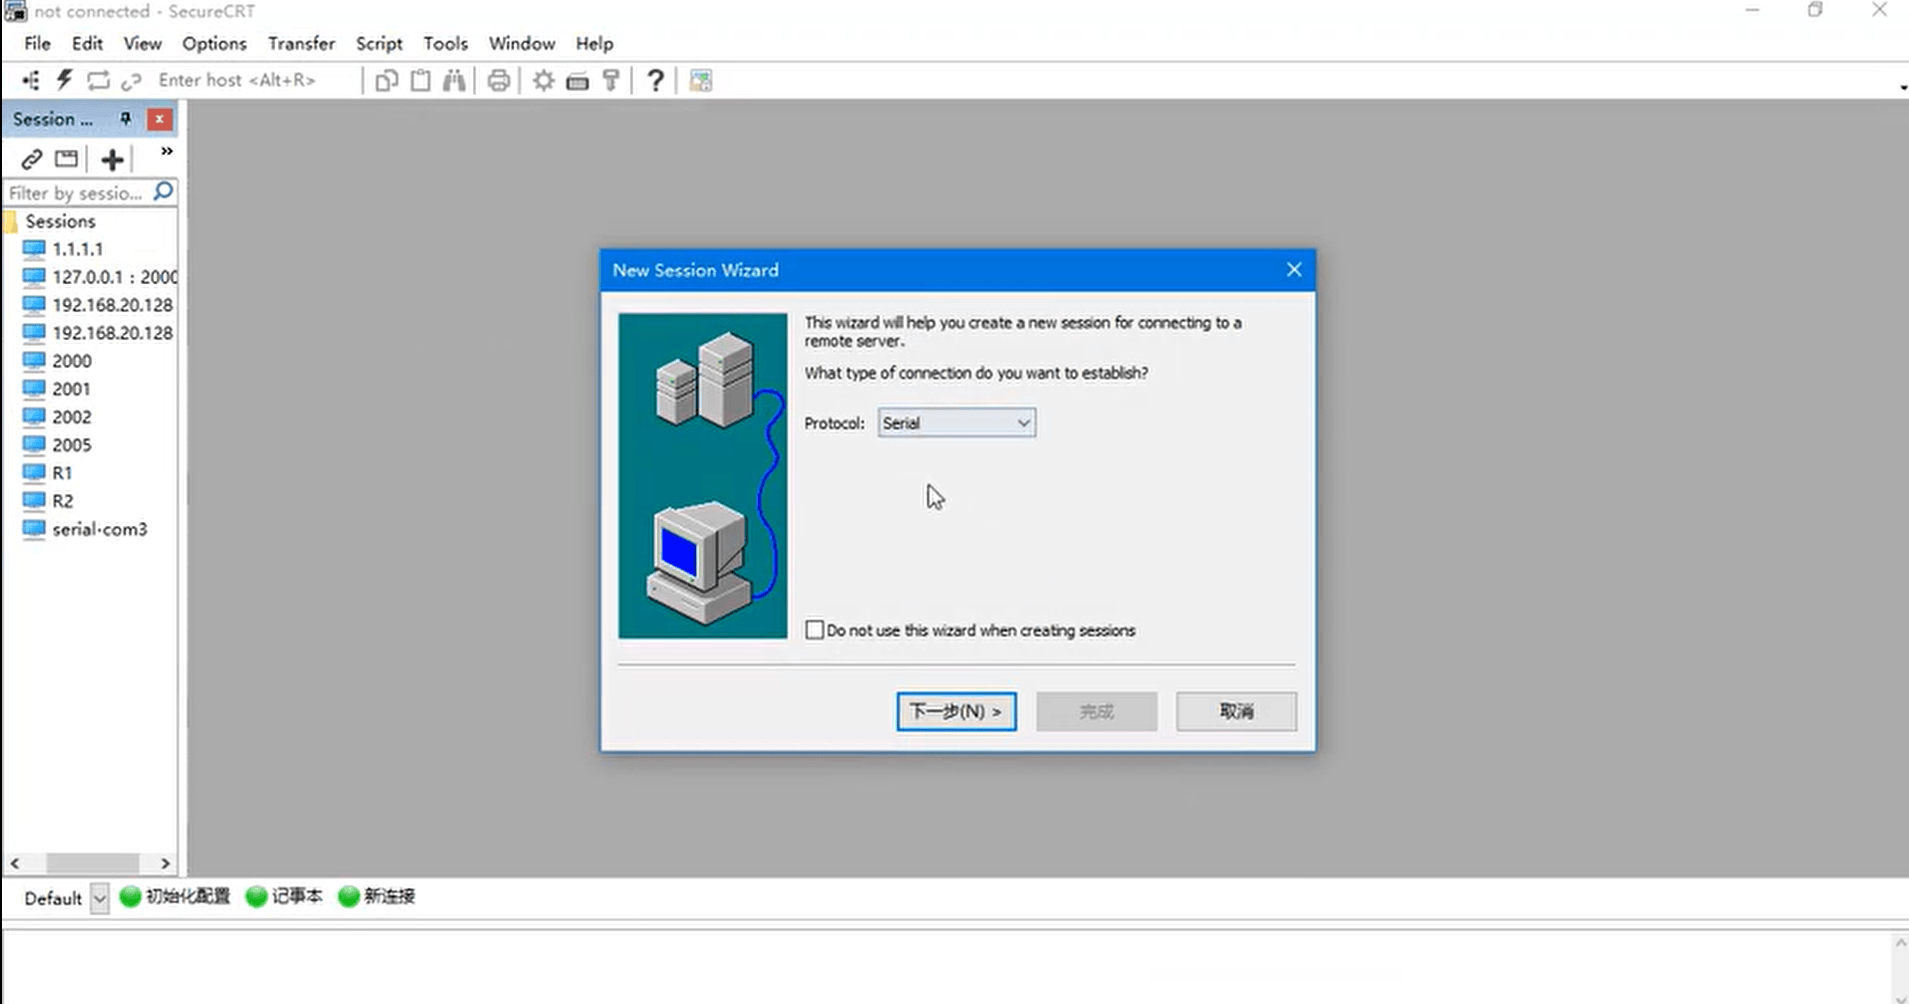
Task: Click the 取消 cancel button
Action: (x=1236, y=711)
